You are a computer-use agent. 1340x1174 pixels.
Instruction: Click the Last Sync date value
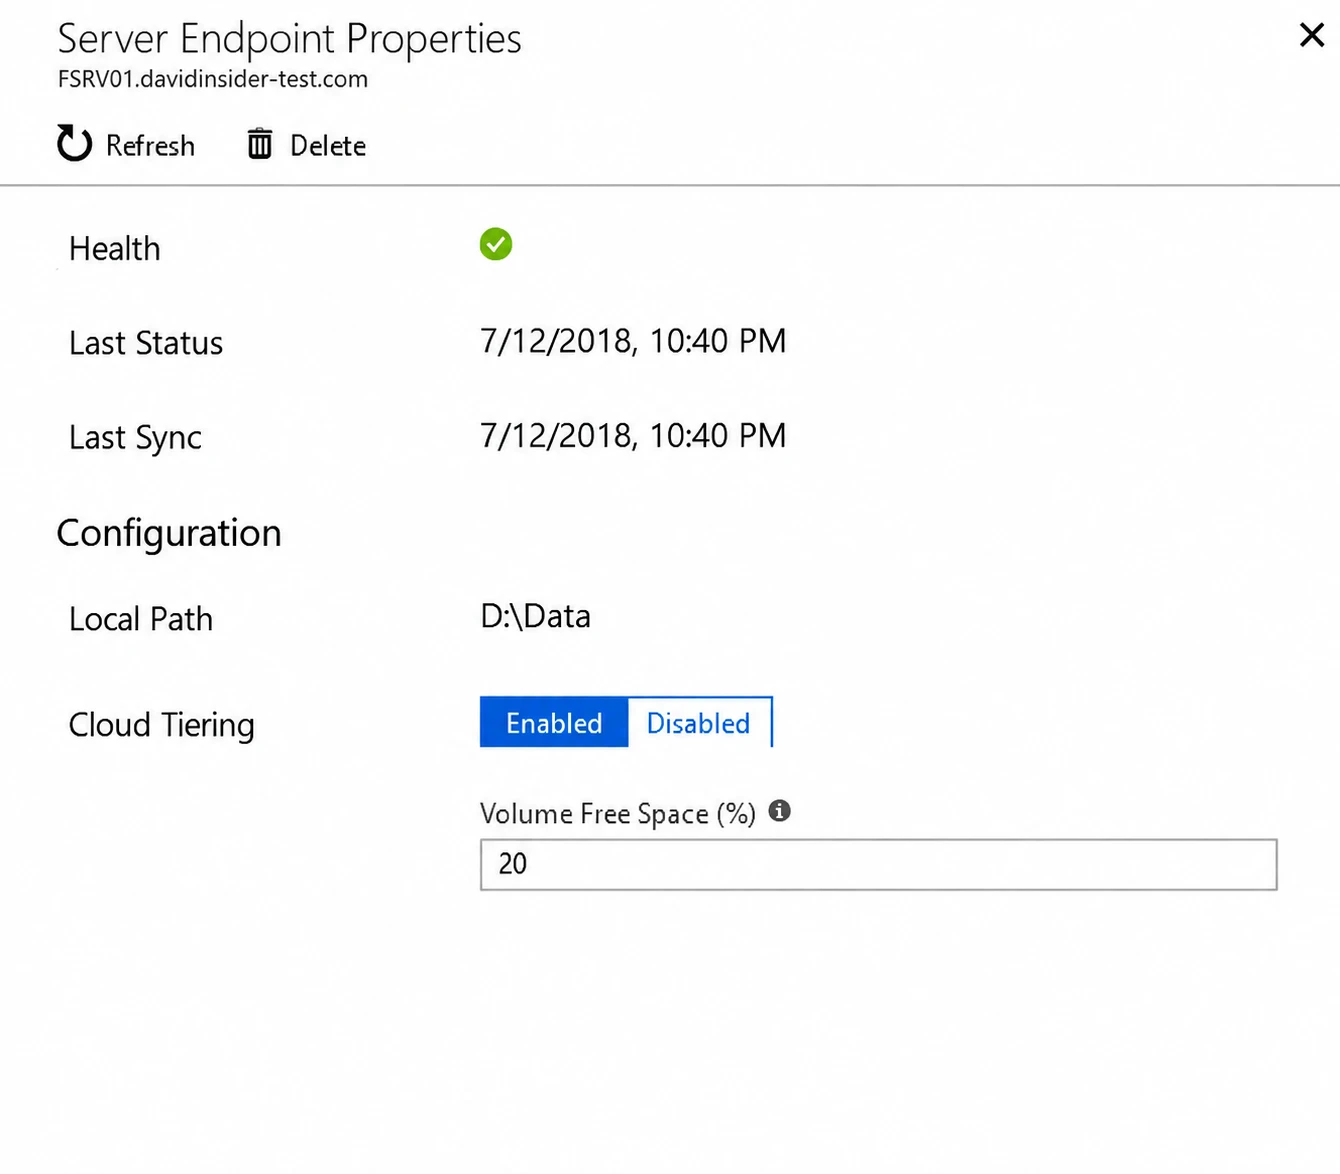[x=633, y=435]
